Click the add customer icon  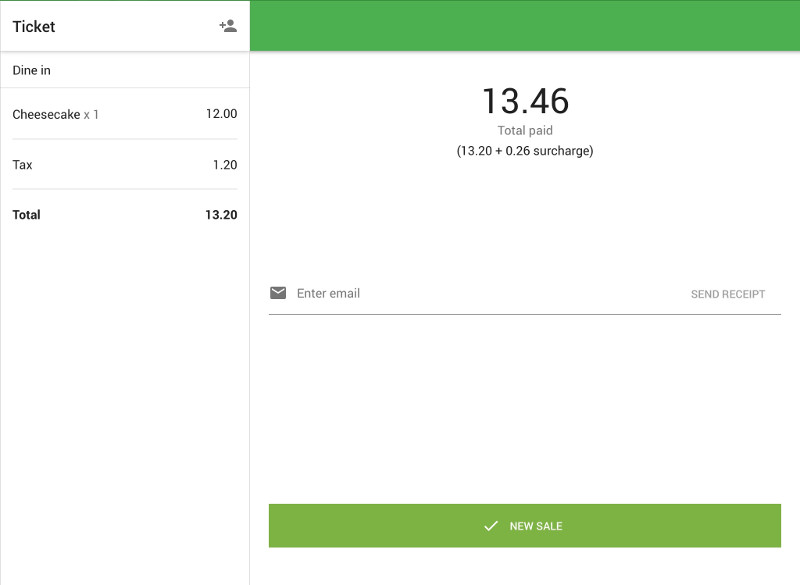click(x=230, y=27)
